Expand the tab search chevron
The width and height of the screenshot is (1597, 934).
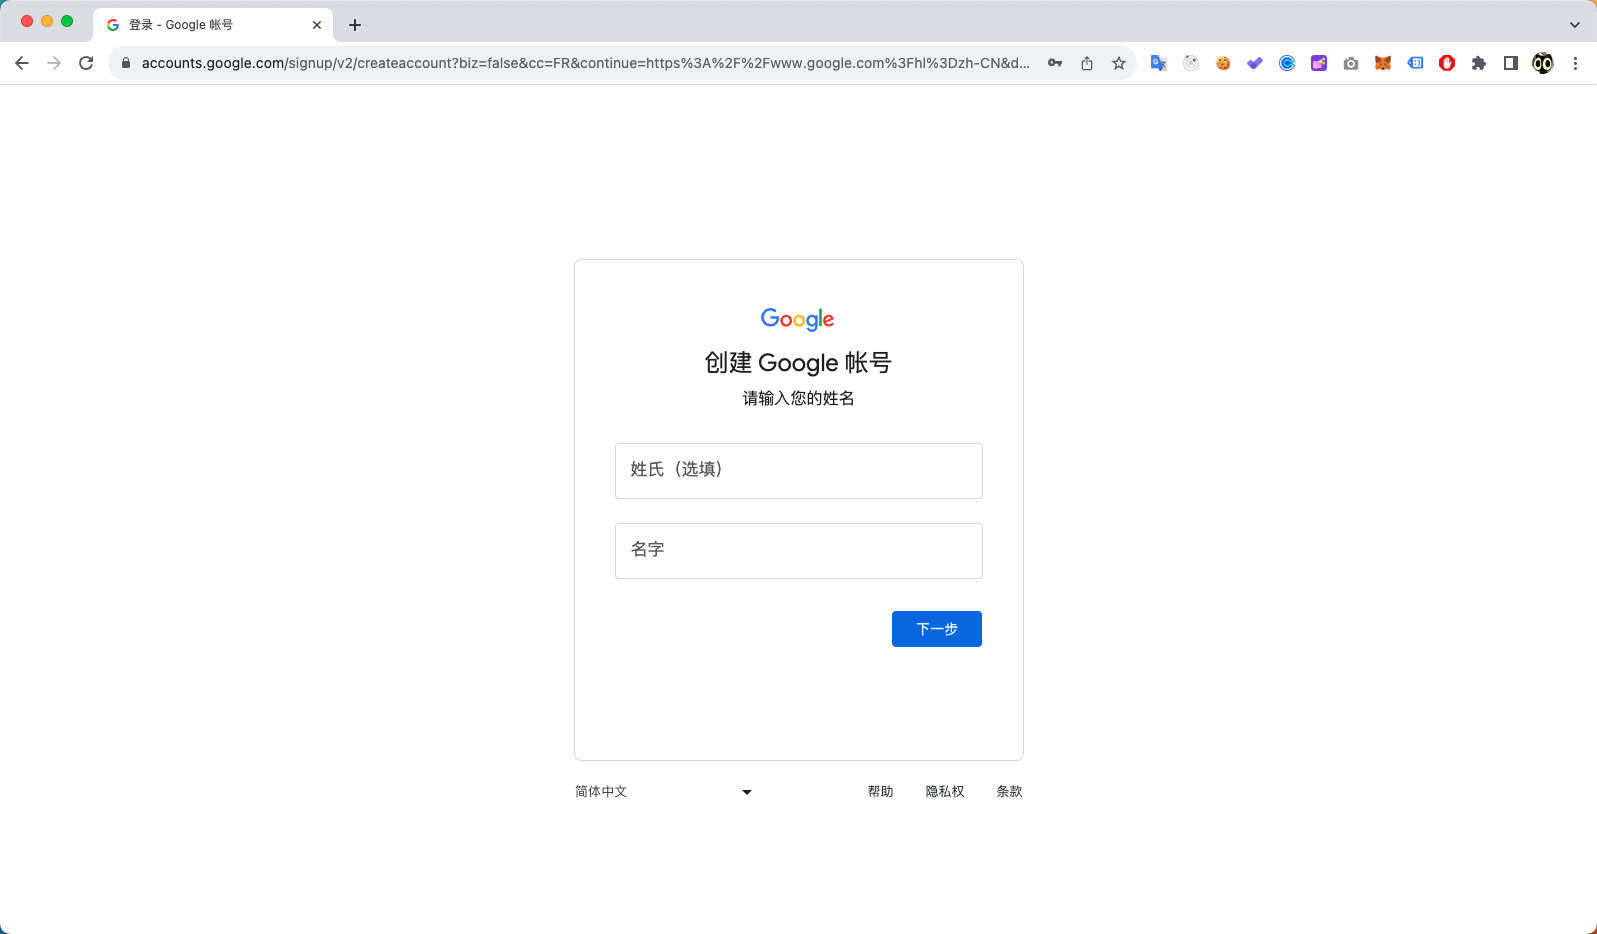(x=1575, y=25)
